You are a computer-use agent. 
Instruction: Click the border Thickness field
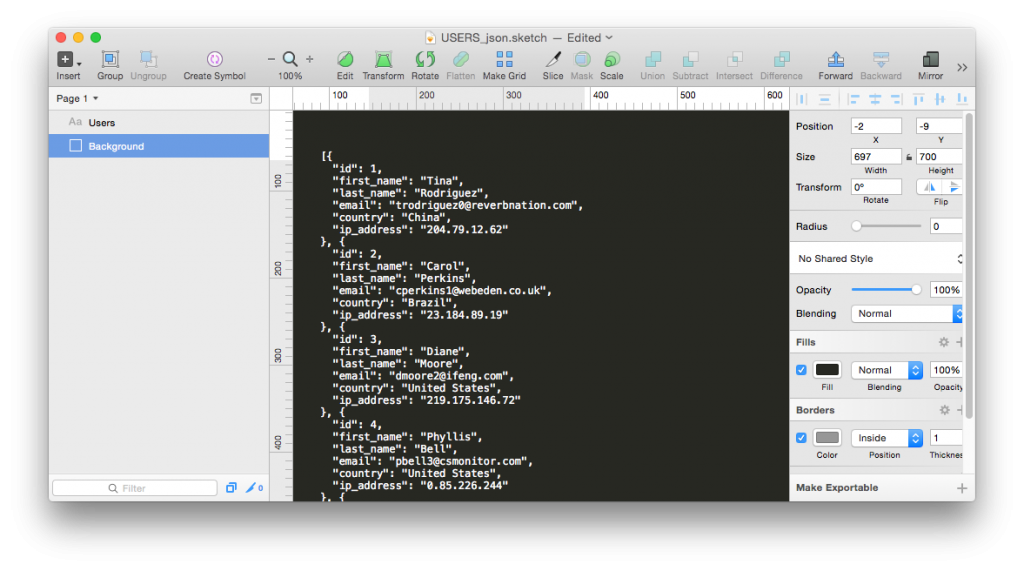point(946,438)
